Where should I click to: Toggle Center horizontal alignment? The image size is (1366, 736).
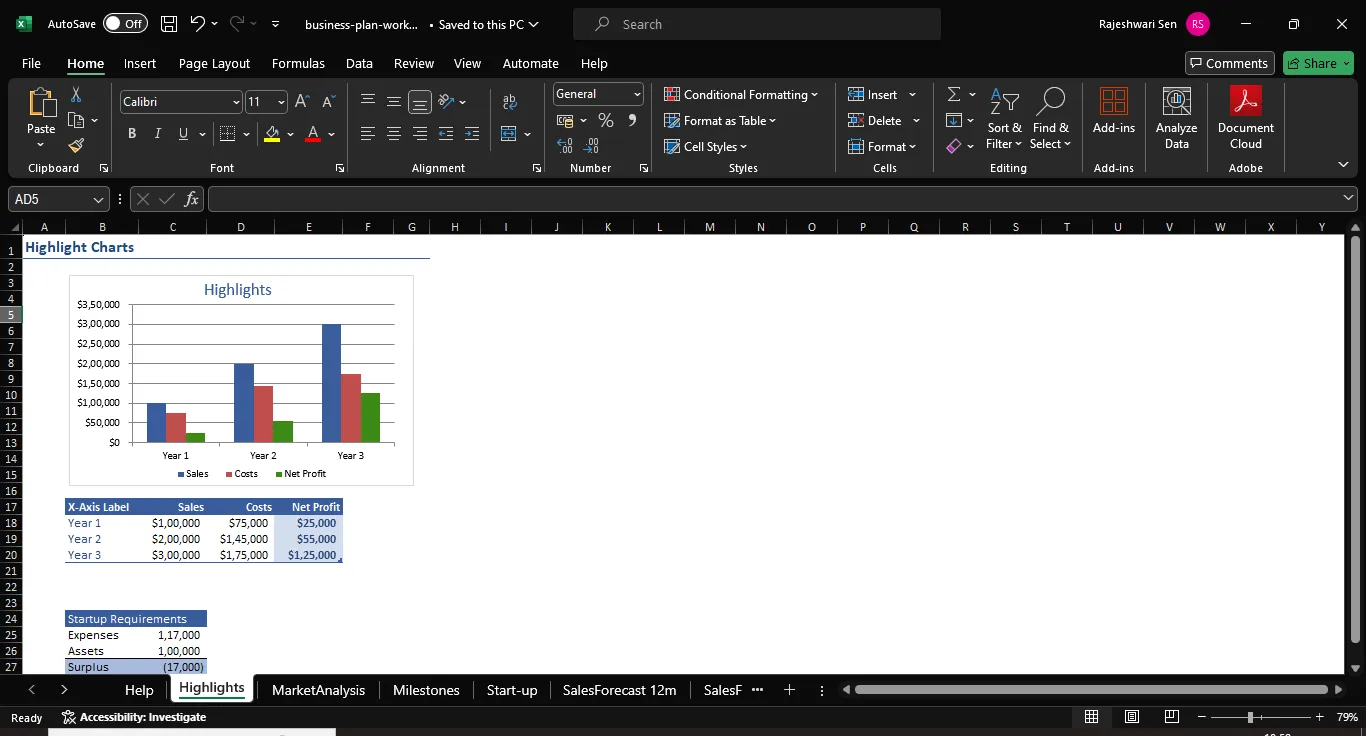(x=394, y=134)
